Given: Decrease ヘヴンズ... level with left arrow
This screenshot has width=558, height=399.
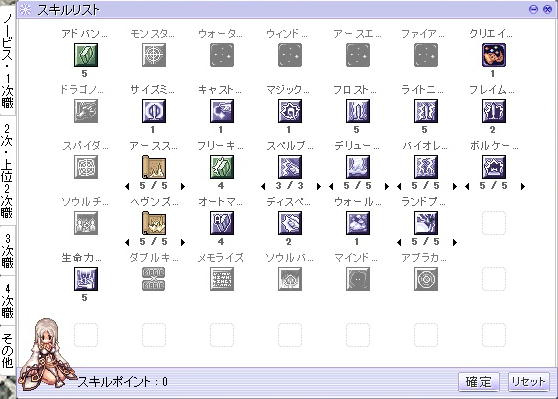Looking at the screenshot, I should pyautogui.click(x=127, y=242).
